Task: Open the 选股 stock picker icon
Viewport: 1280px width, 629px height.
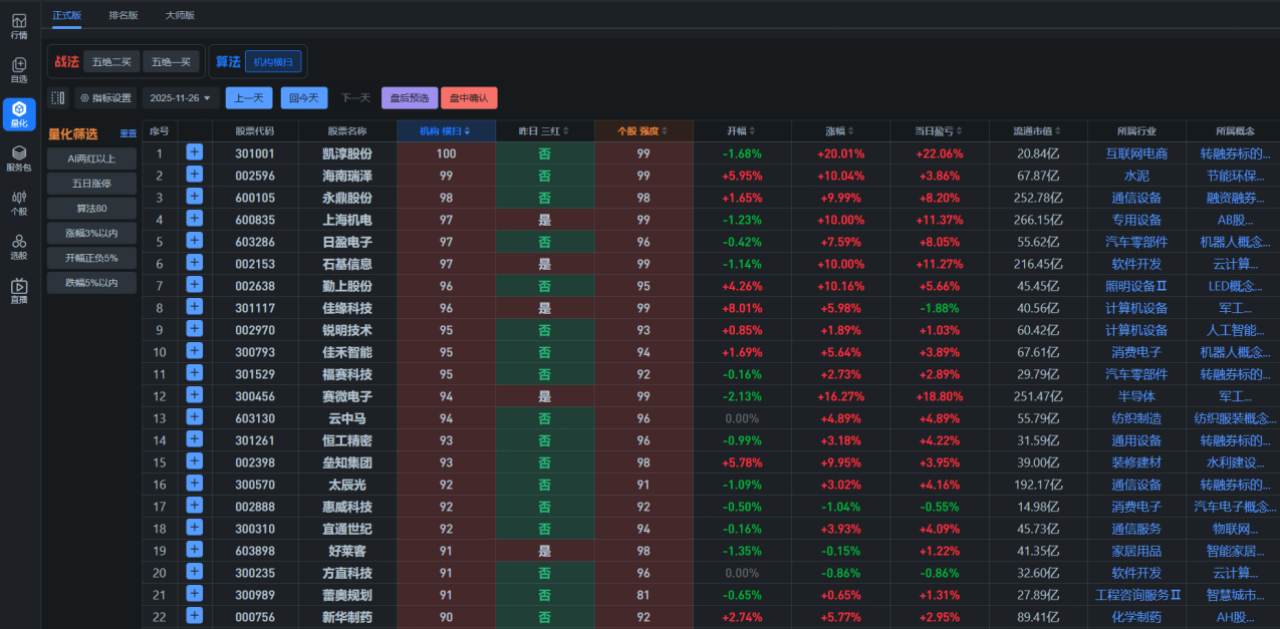Action: 19,246
